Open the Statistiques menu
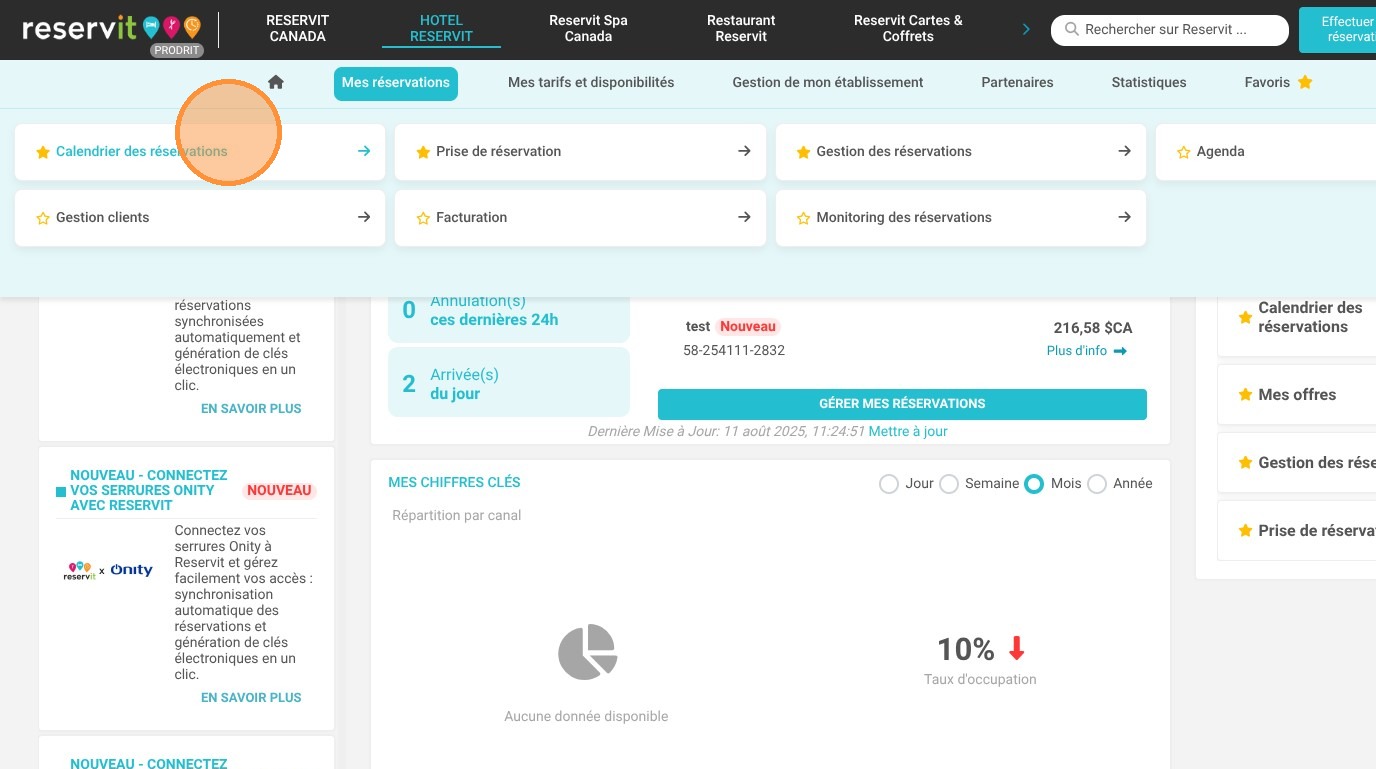This screenshot has height=769, width=1376. (1149, 82)
